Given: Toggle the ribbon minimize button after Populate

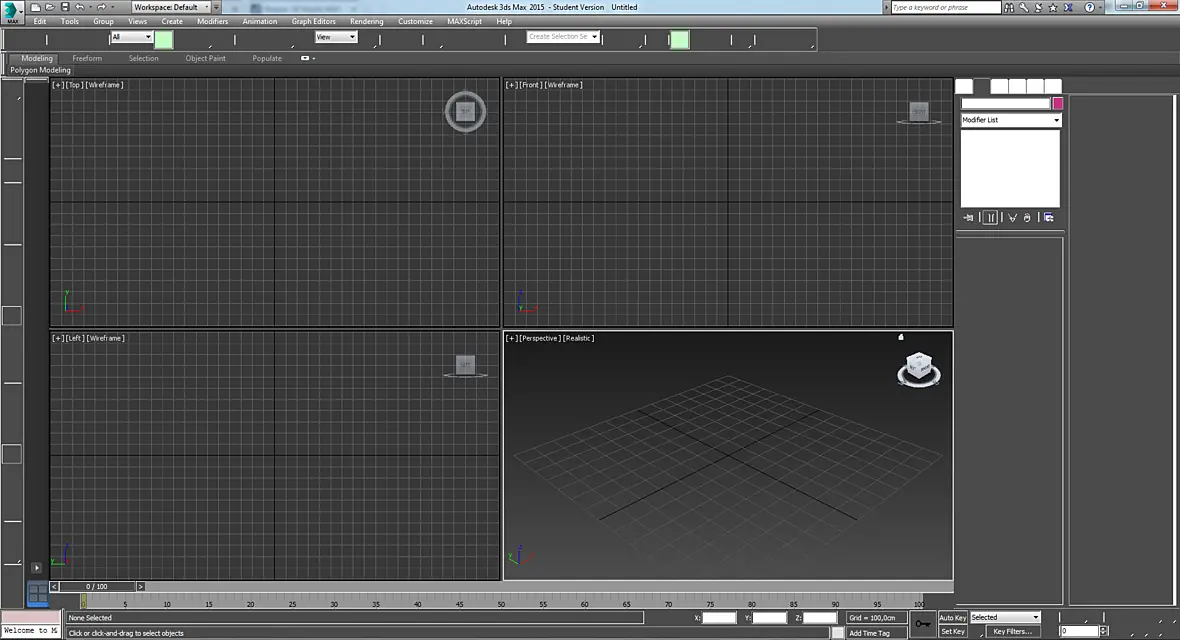Looking at the screenshot, I should [305, 58].
